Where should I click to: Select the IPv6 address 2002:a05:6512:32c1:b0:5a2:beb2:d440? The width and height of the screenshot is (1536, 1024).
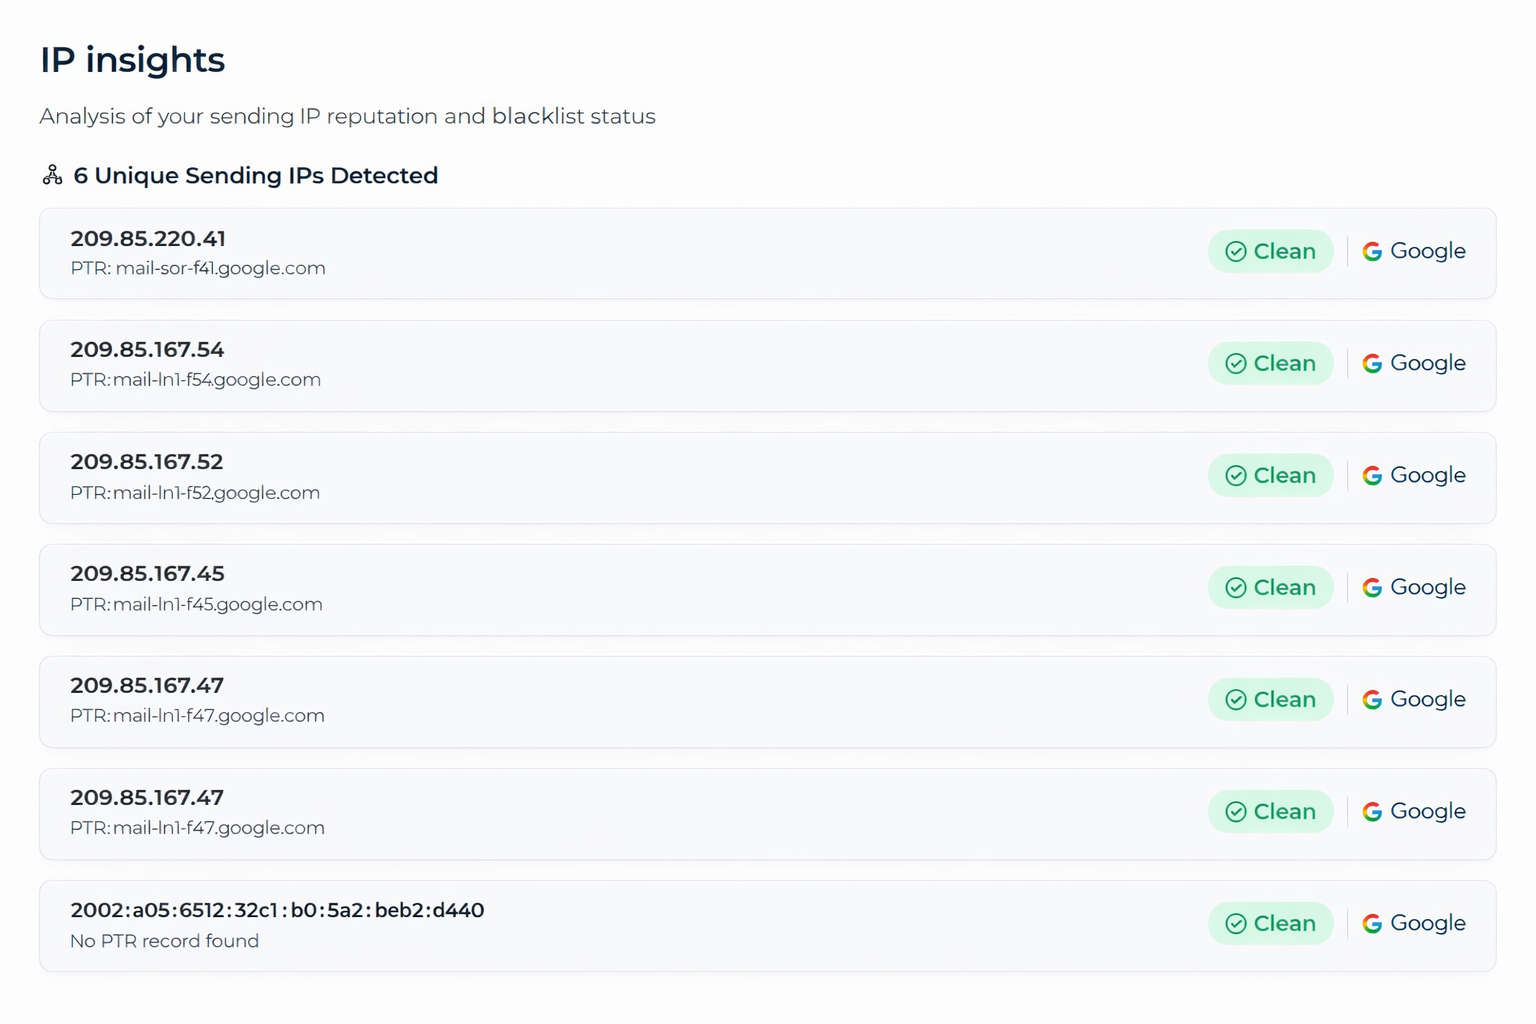click(x=277, y=910)
